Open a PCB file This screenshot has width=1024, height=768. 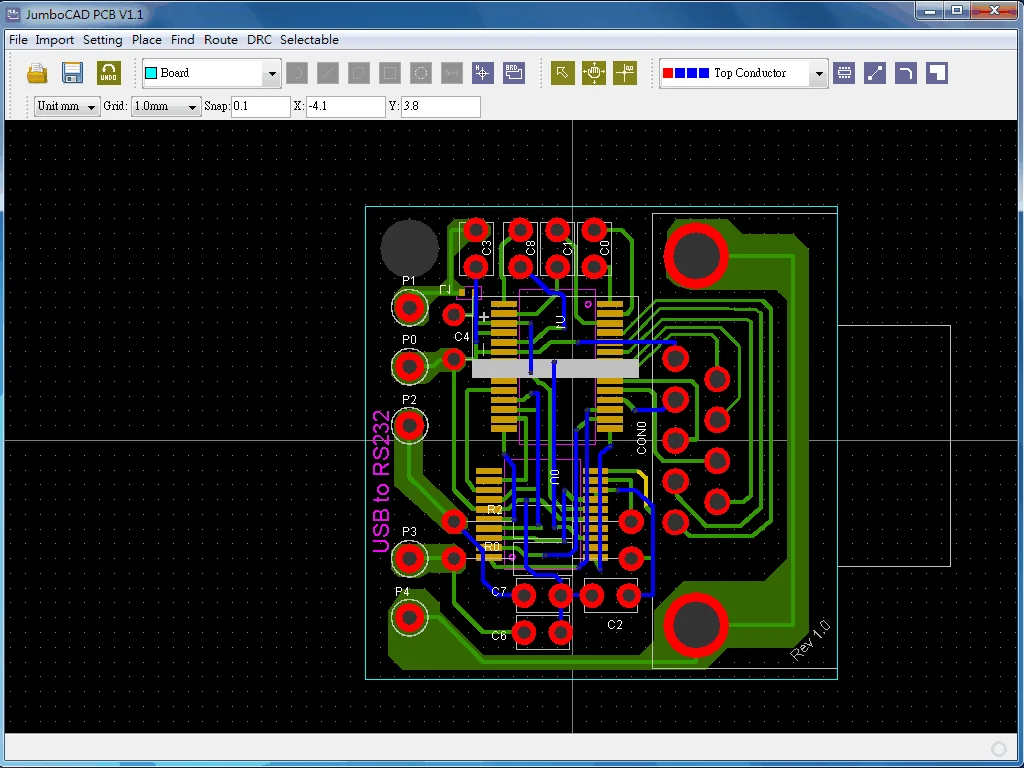[37, 72]
